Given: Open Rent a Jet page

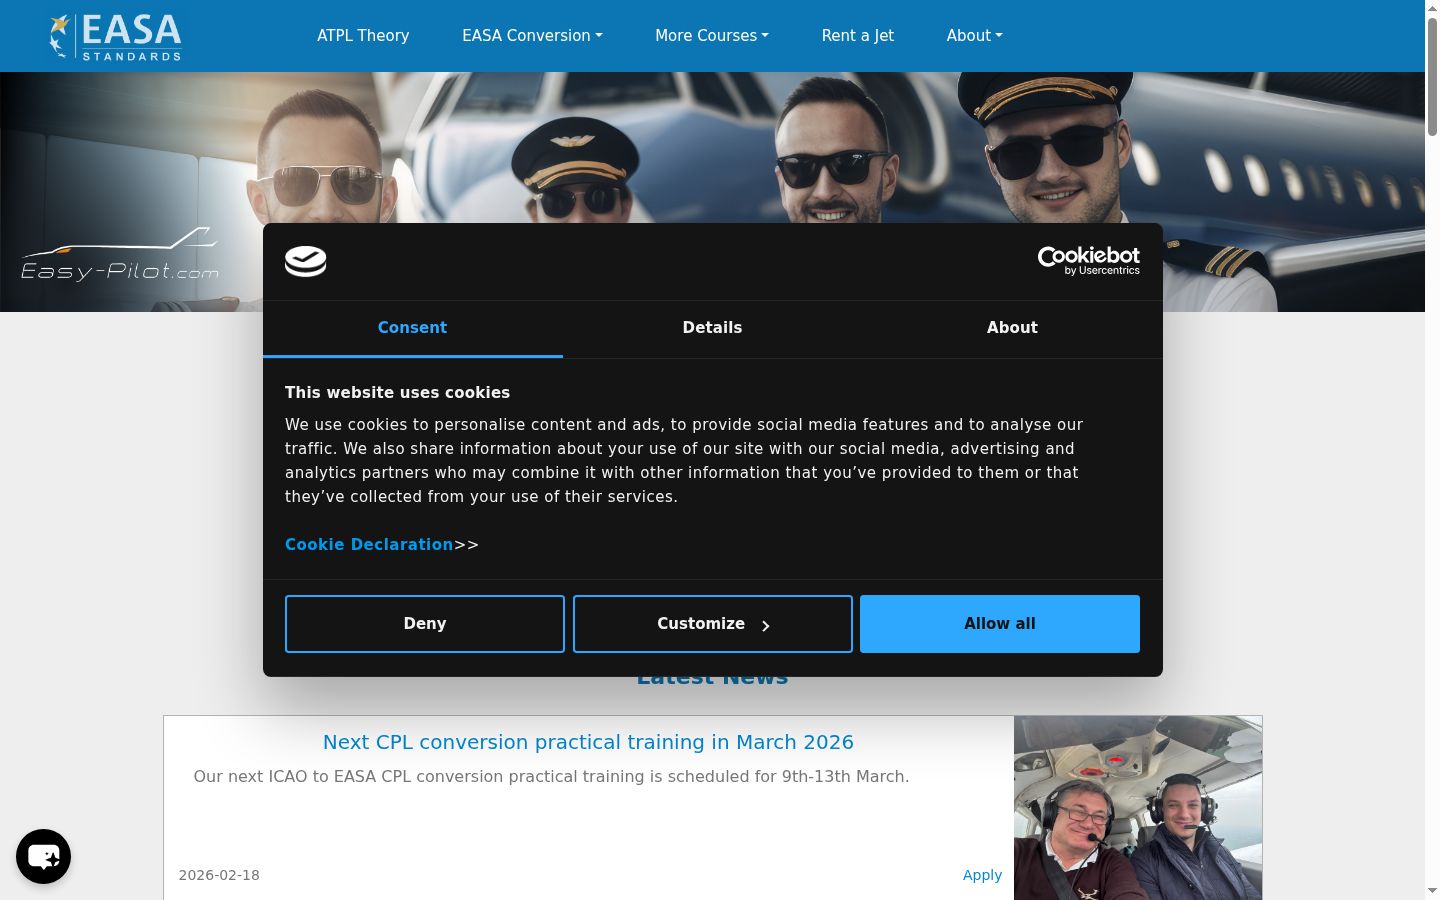Looking at the screenshot, I should coord(858,35).
